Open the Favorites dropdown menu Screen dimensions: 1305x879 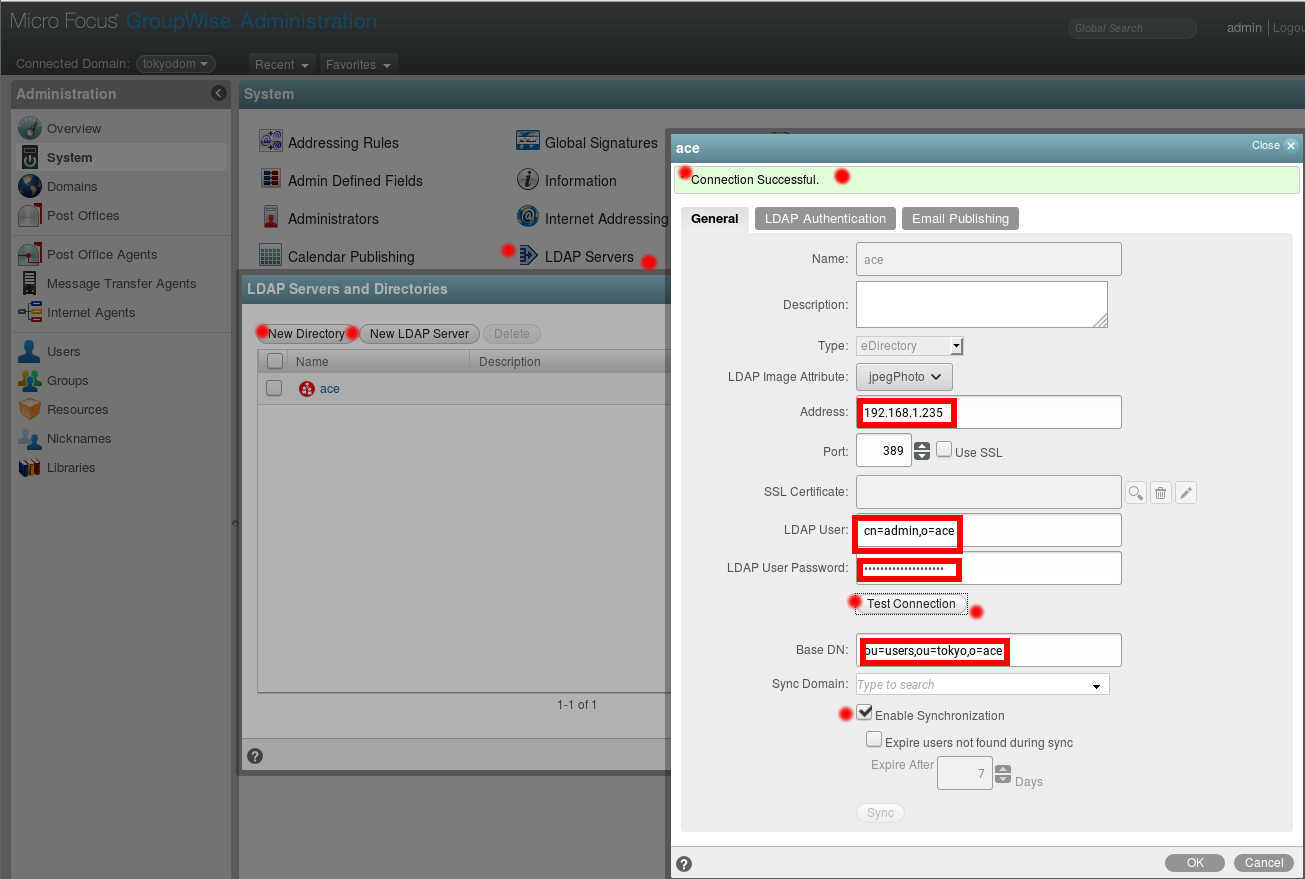[358, 64]
